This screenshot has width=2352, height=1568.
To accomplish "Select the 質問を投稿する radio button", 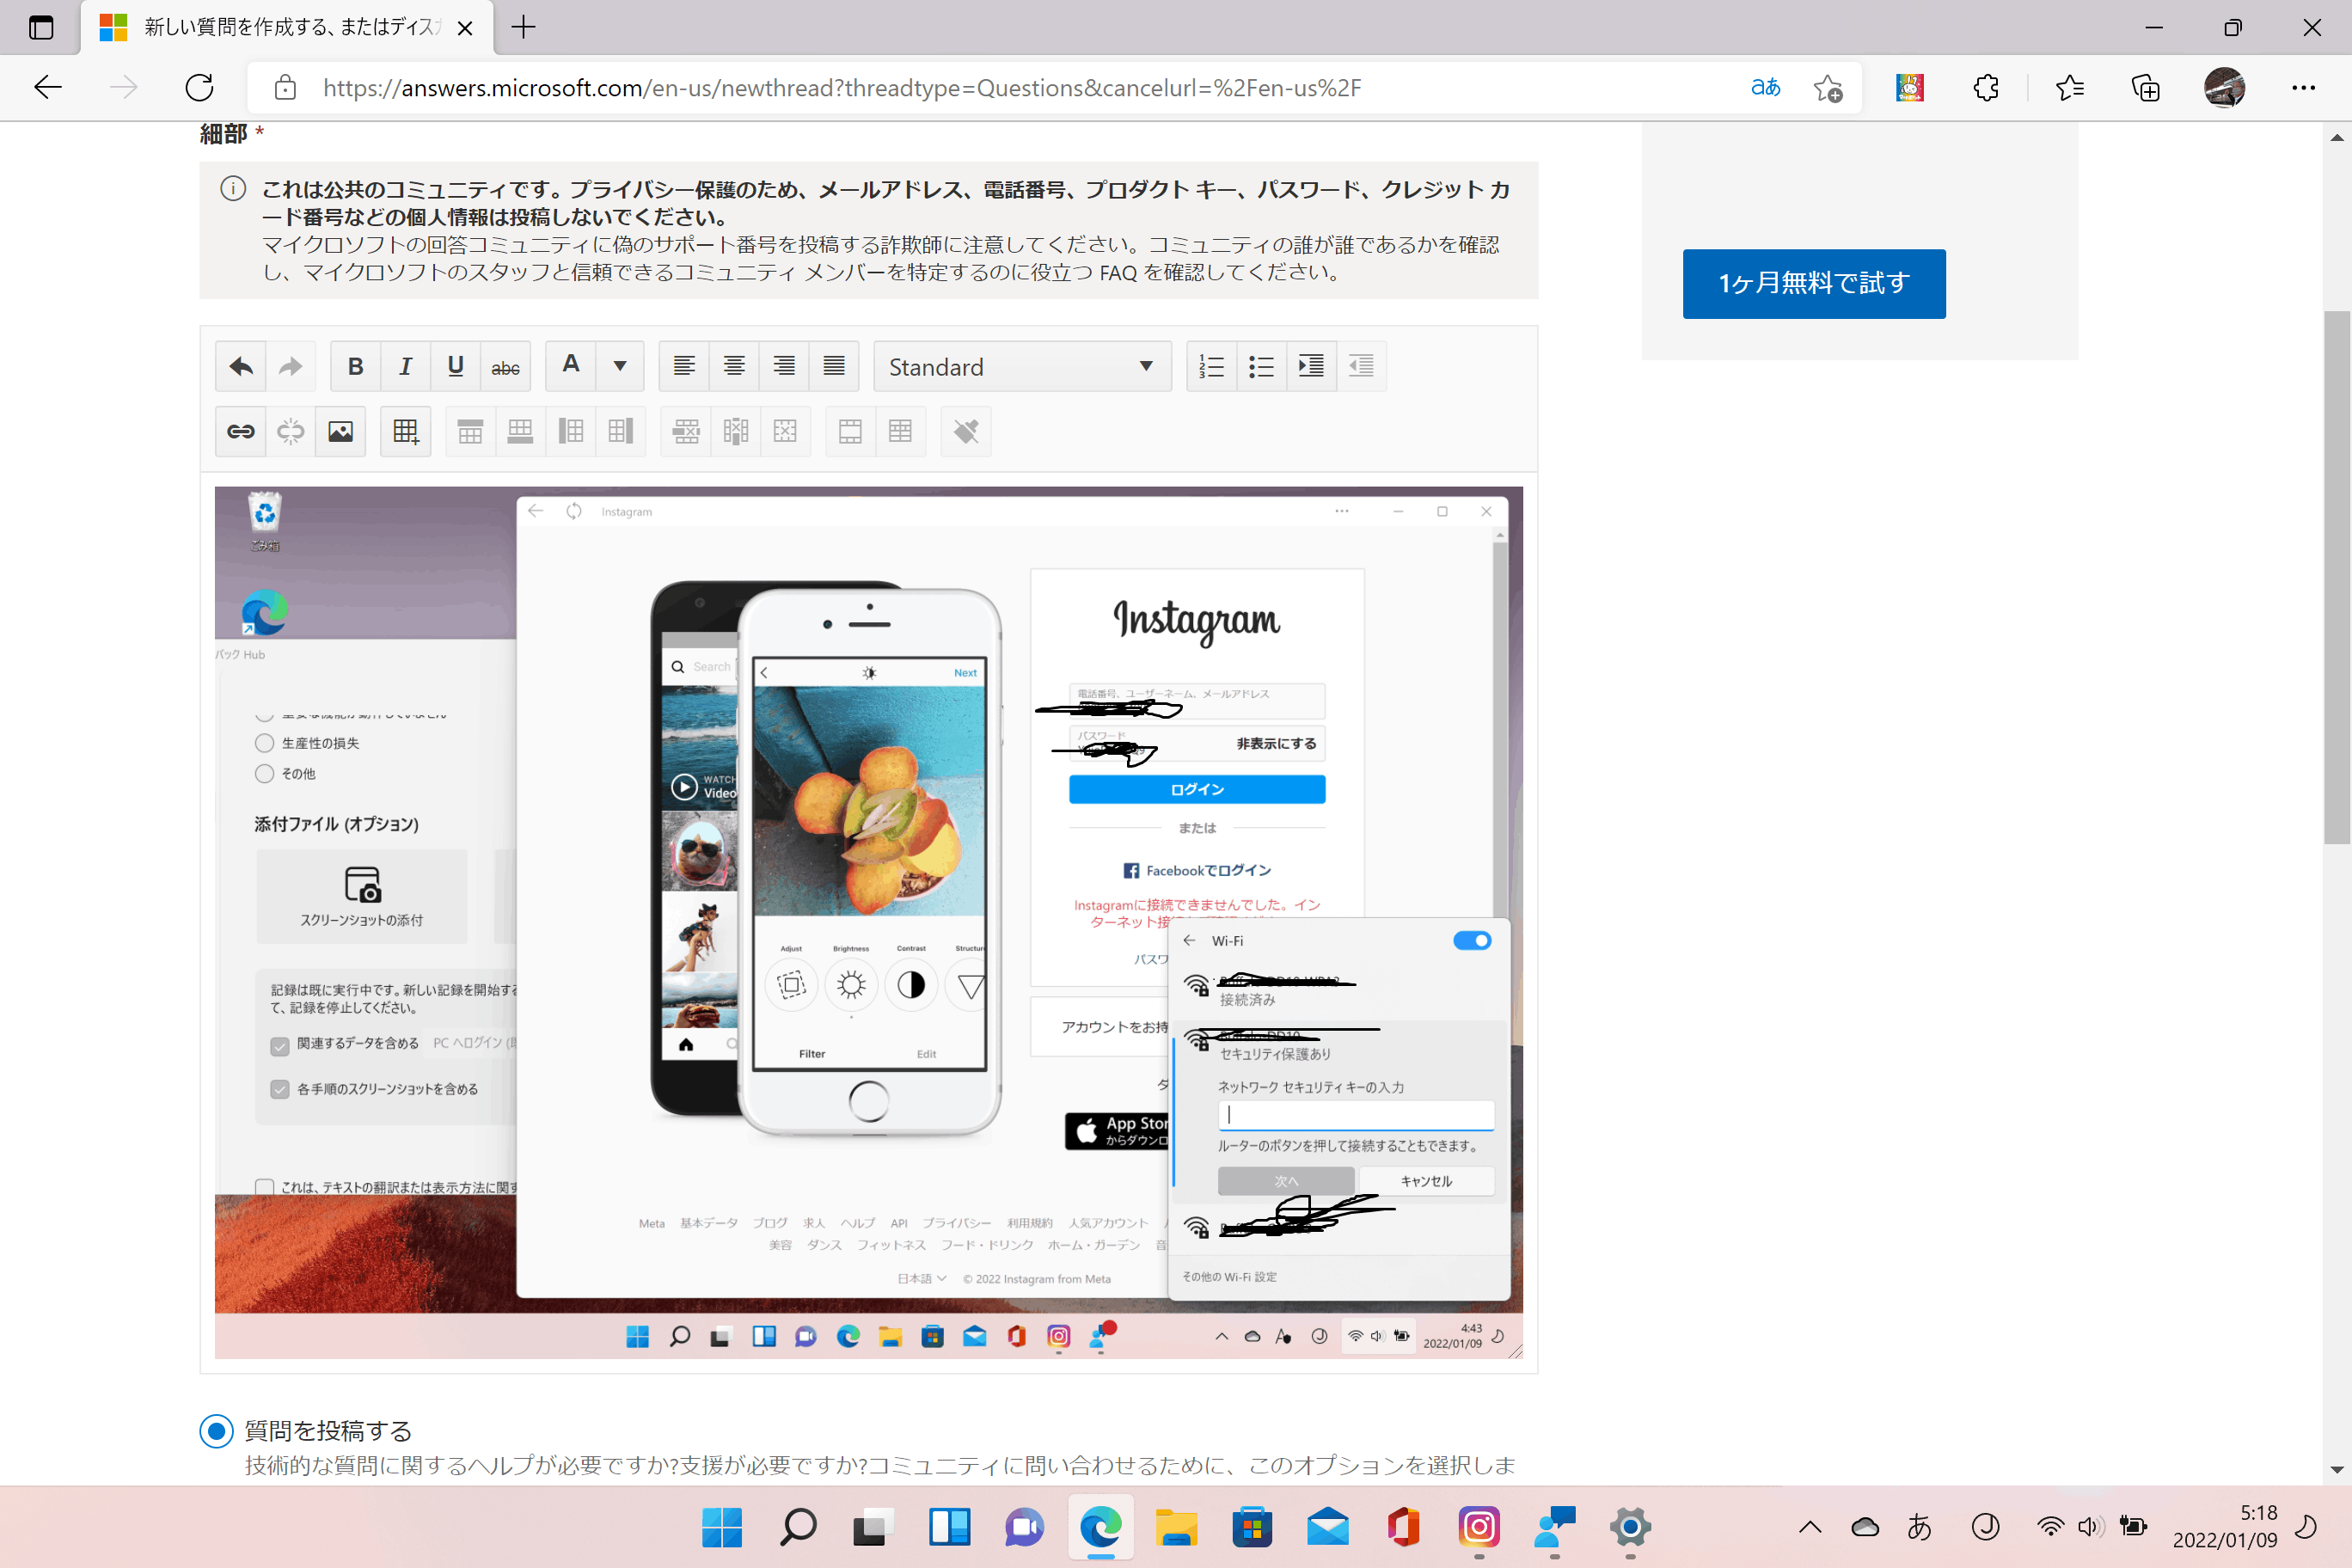I will pyautogui.click(x=216, y=1431).
